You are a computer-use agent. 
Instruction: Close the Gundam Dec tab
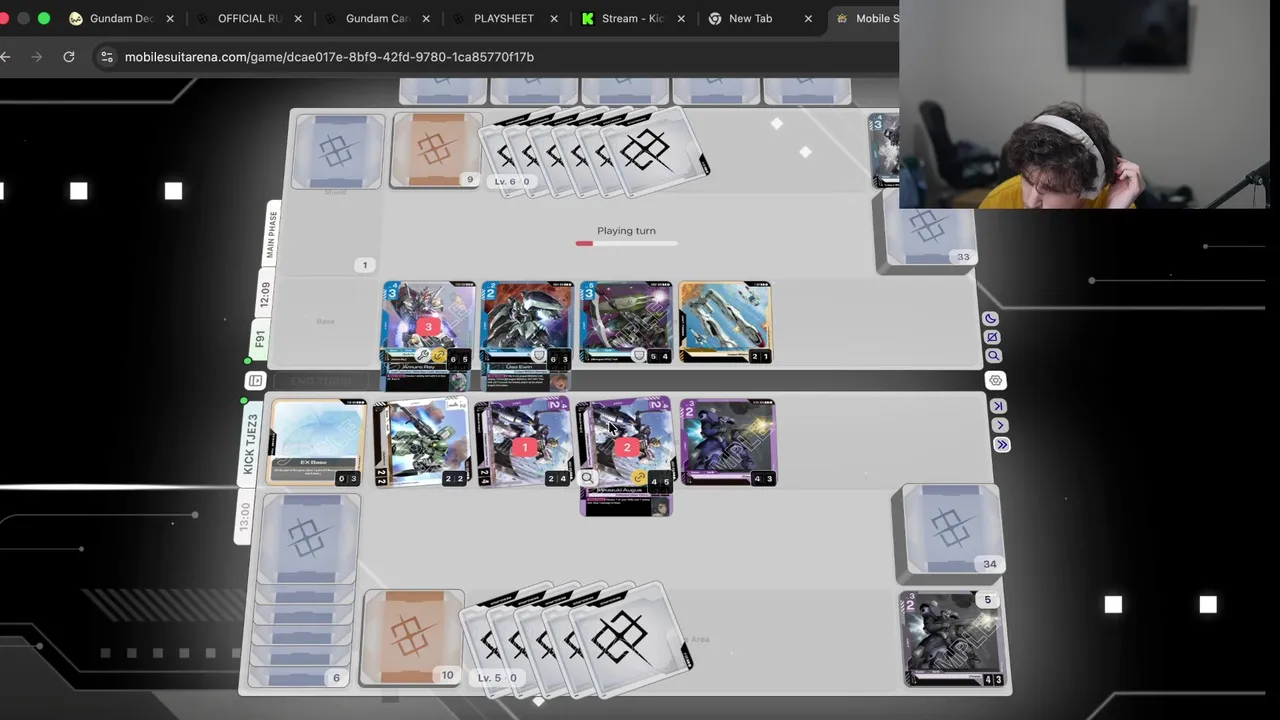point(170,18)
